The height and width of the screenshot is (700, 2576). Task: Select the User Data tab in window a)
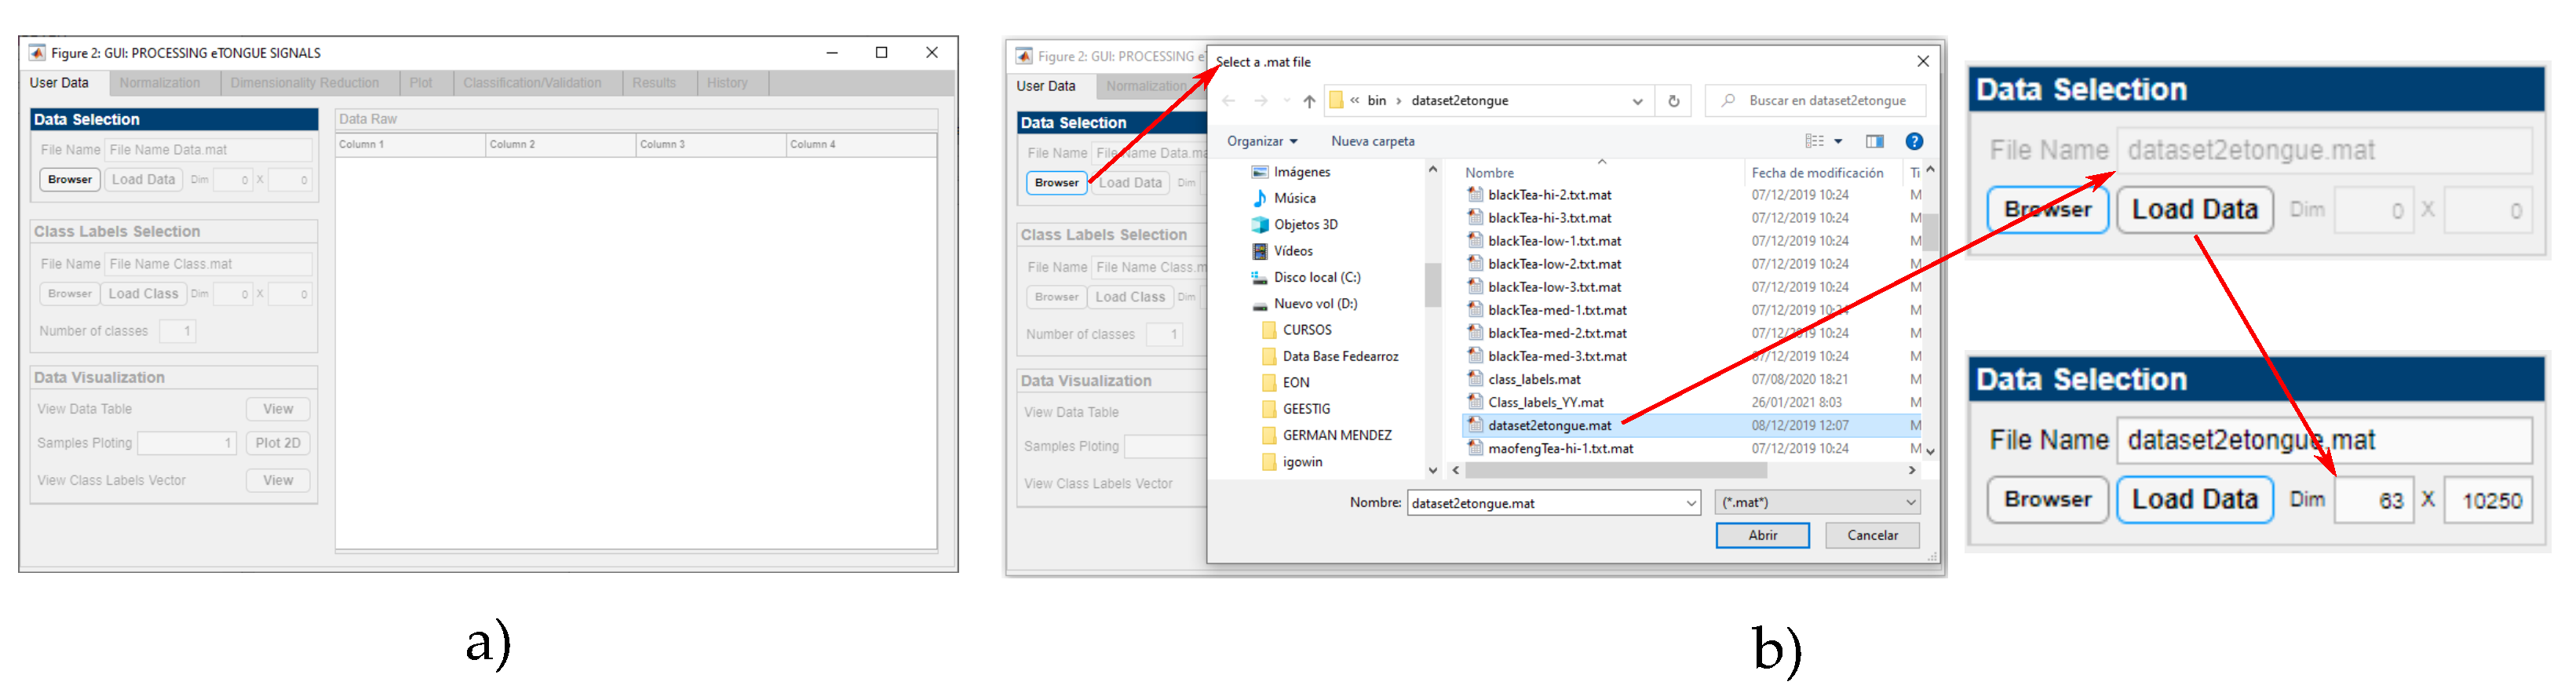tap(59, 83)
